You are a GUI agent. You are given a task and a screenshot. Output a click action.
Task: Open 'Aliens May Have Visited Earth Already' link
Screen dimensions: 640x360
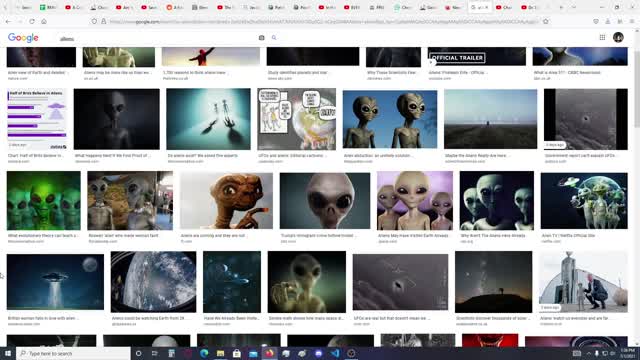413,236
